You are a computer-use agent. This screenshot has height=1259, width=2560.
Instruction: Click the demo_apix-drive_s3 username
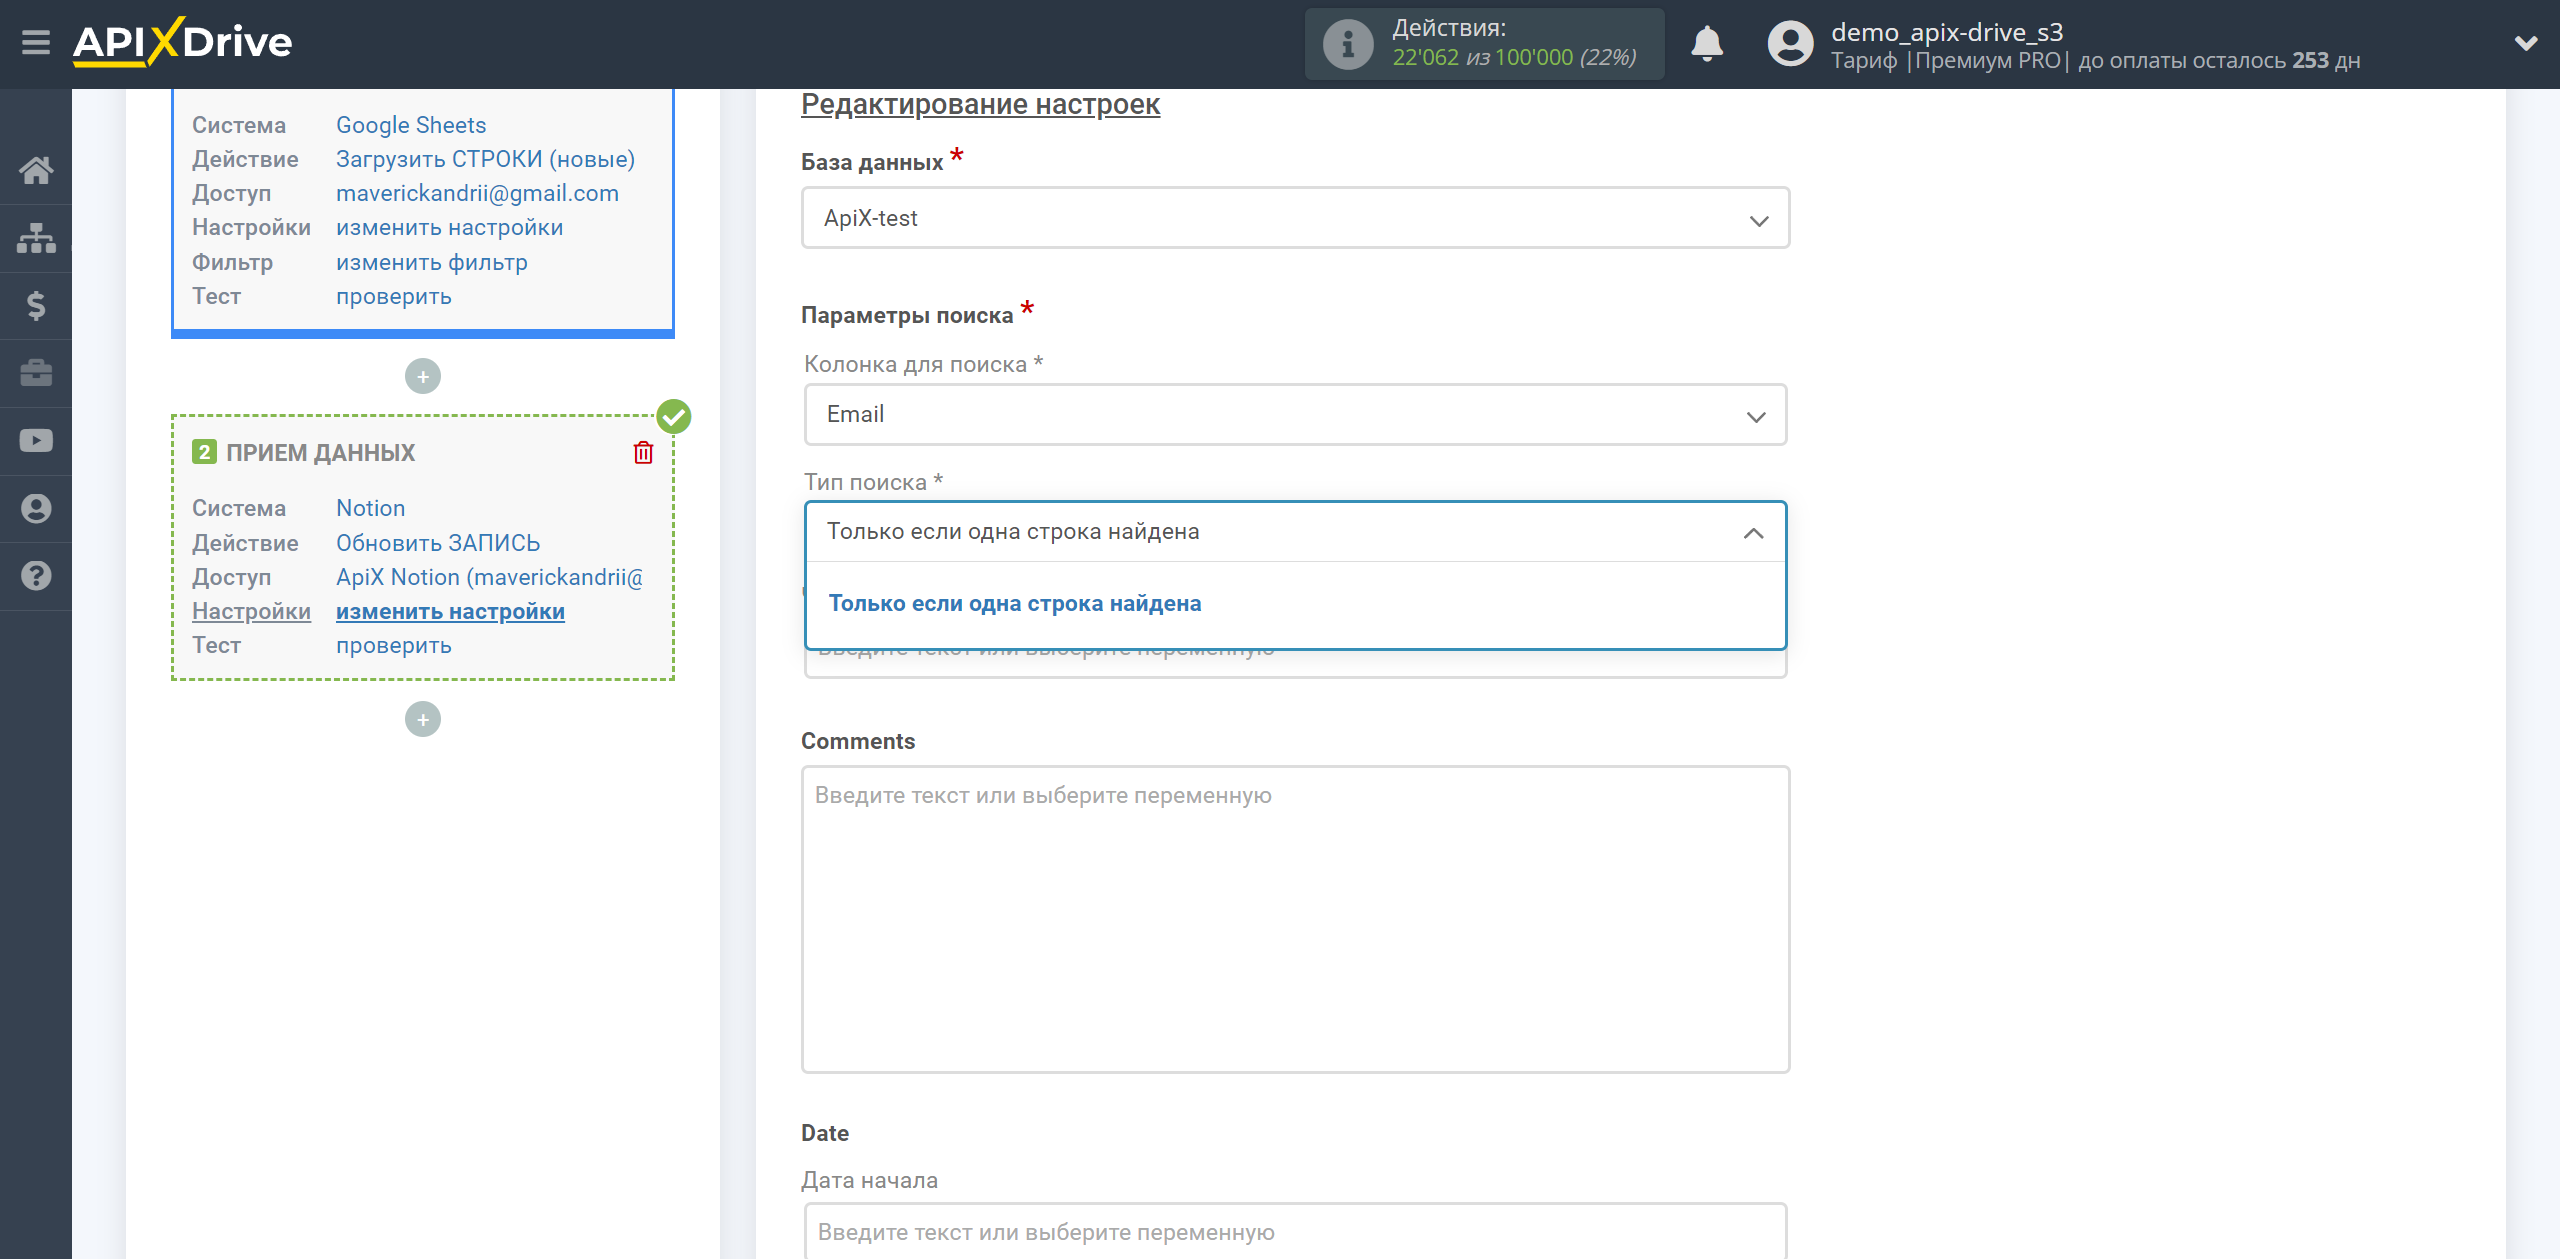[x=1947, y=32]
